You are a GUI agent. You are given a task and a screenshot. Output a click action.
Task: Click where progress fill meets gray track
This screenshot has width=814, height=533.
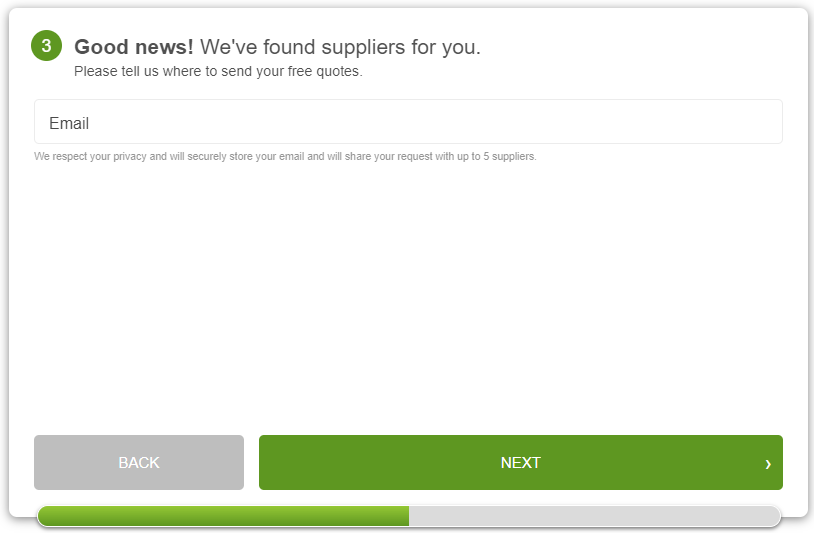409,516
